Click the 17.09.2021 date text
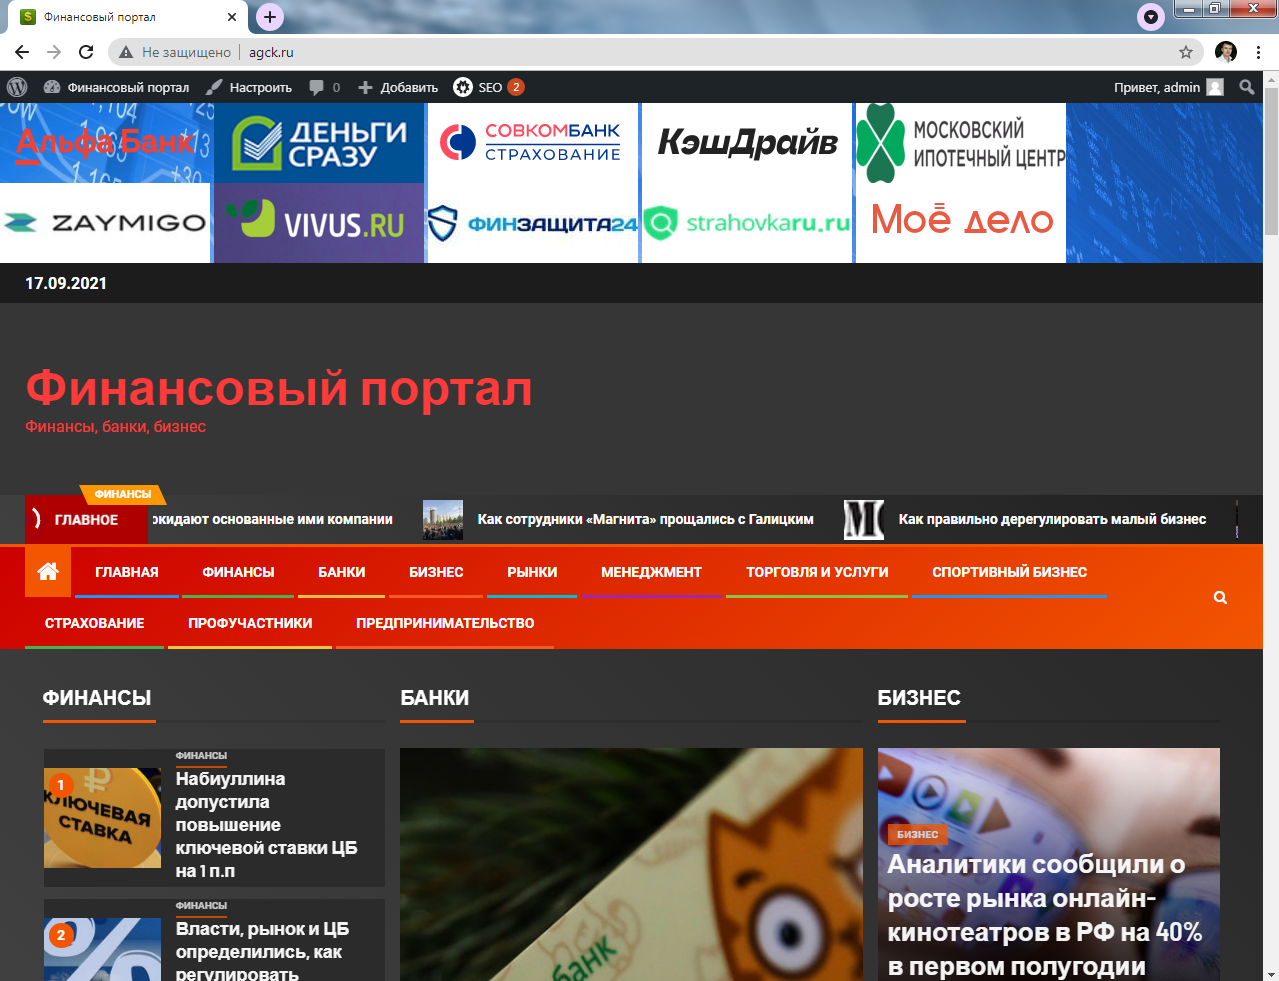The image size is (1279, 981). (66, 283)
